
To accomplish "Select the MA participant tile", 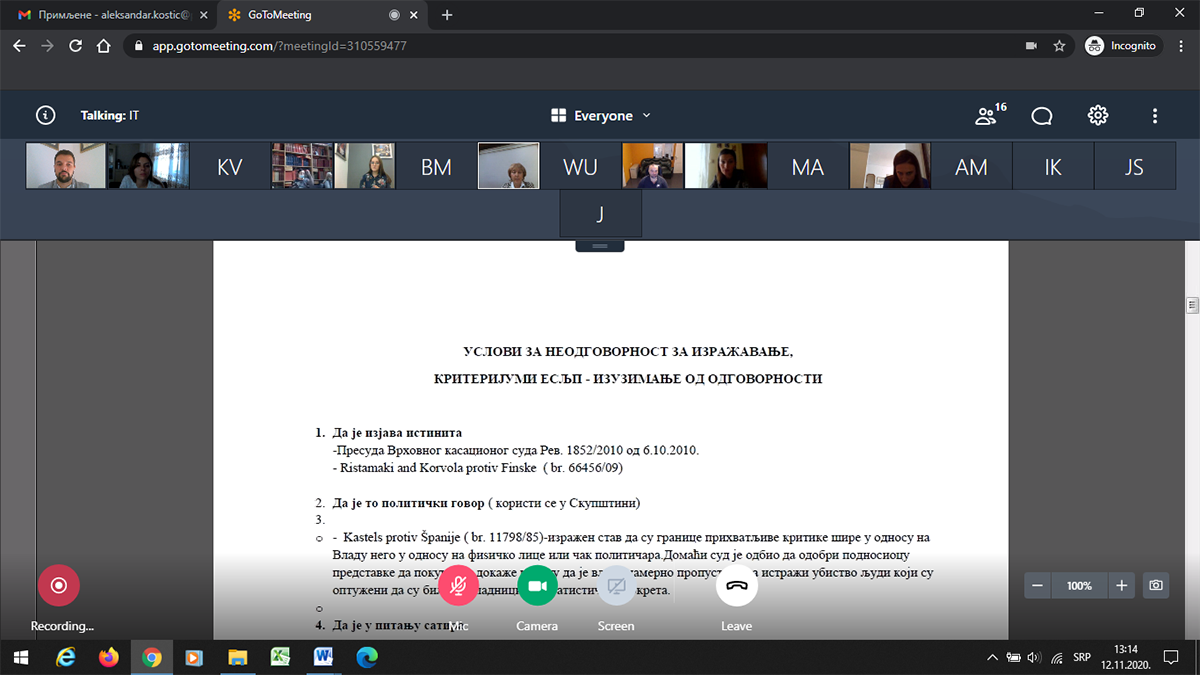I will click(808, 166).
